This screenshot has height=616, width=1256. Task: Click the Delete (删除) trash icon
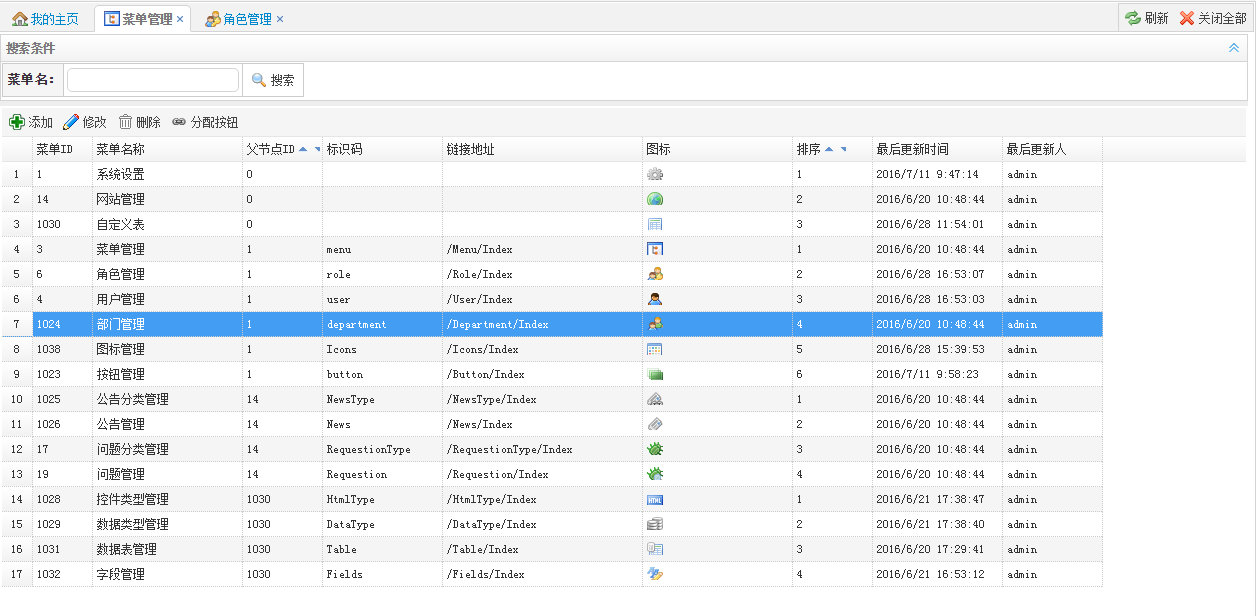[x=126, y=122]
